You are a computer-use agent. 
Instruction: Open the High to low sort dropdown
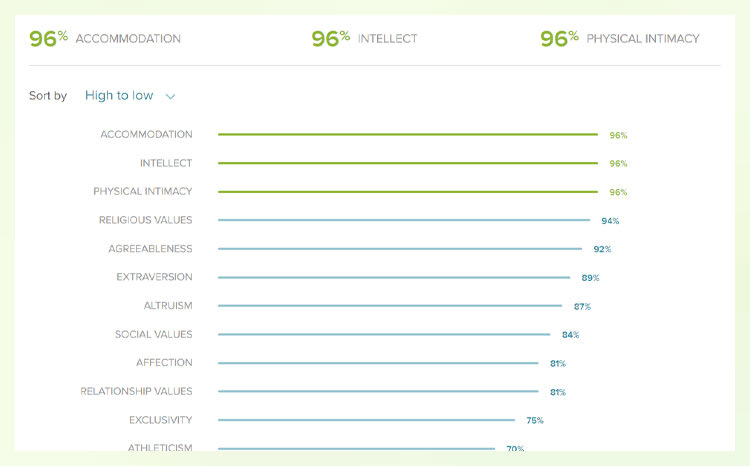(x=130, y=96)
